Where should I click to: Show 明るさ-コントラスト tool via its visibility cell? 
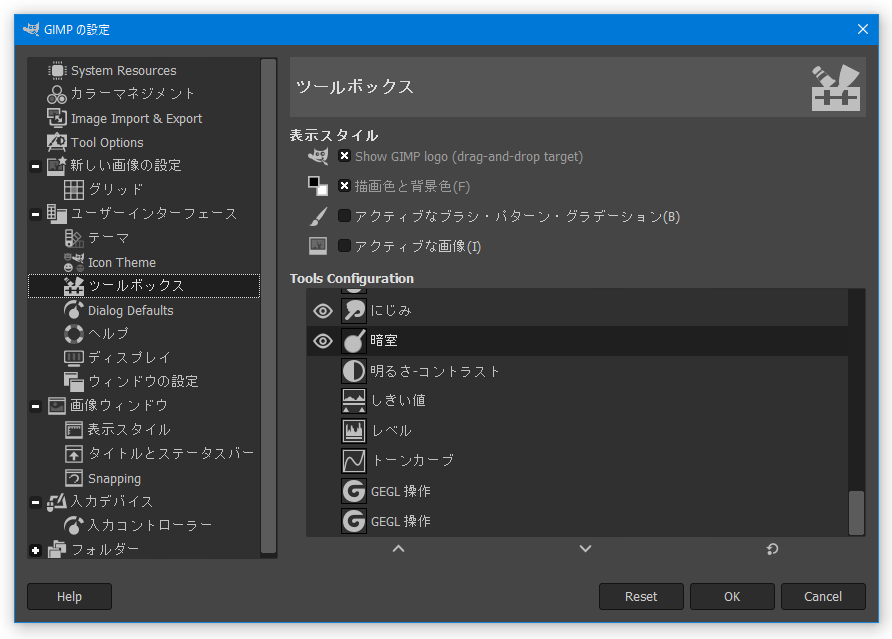pyautogui.click(x=323, y=371)
